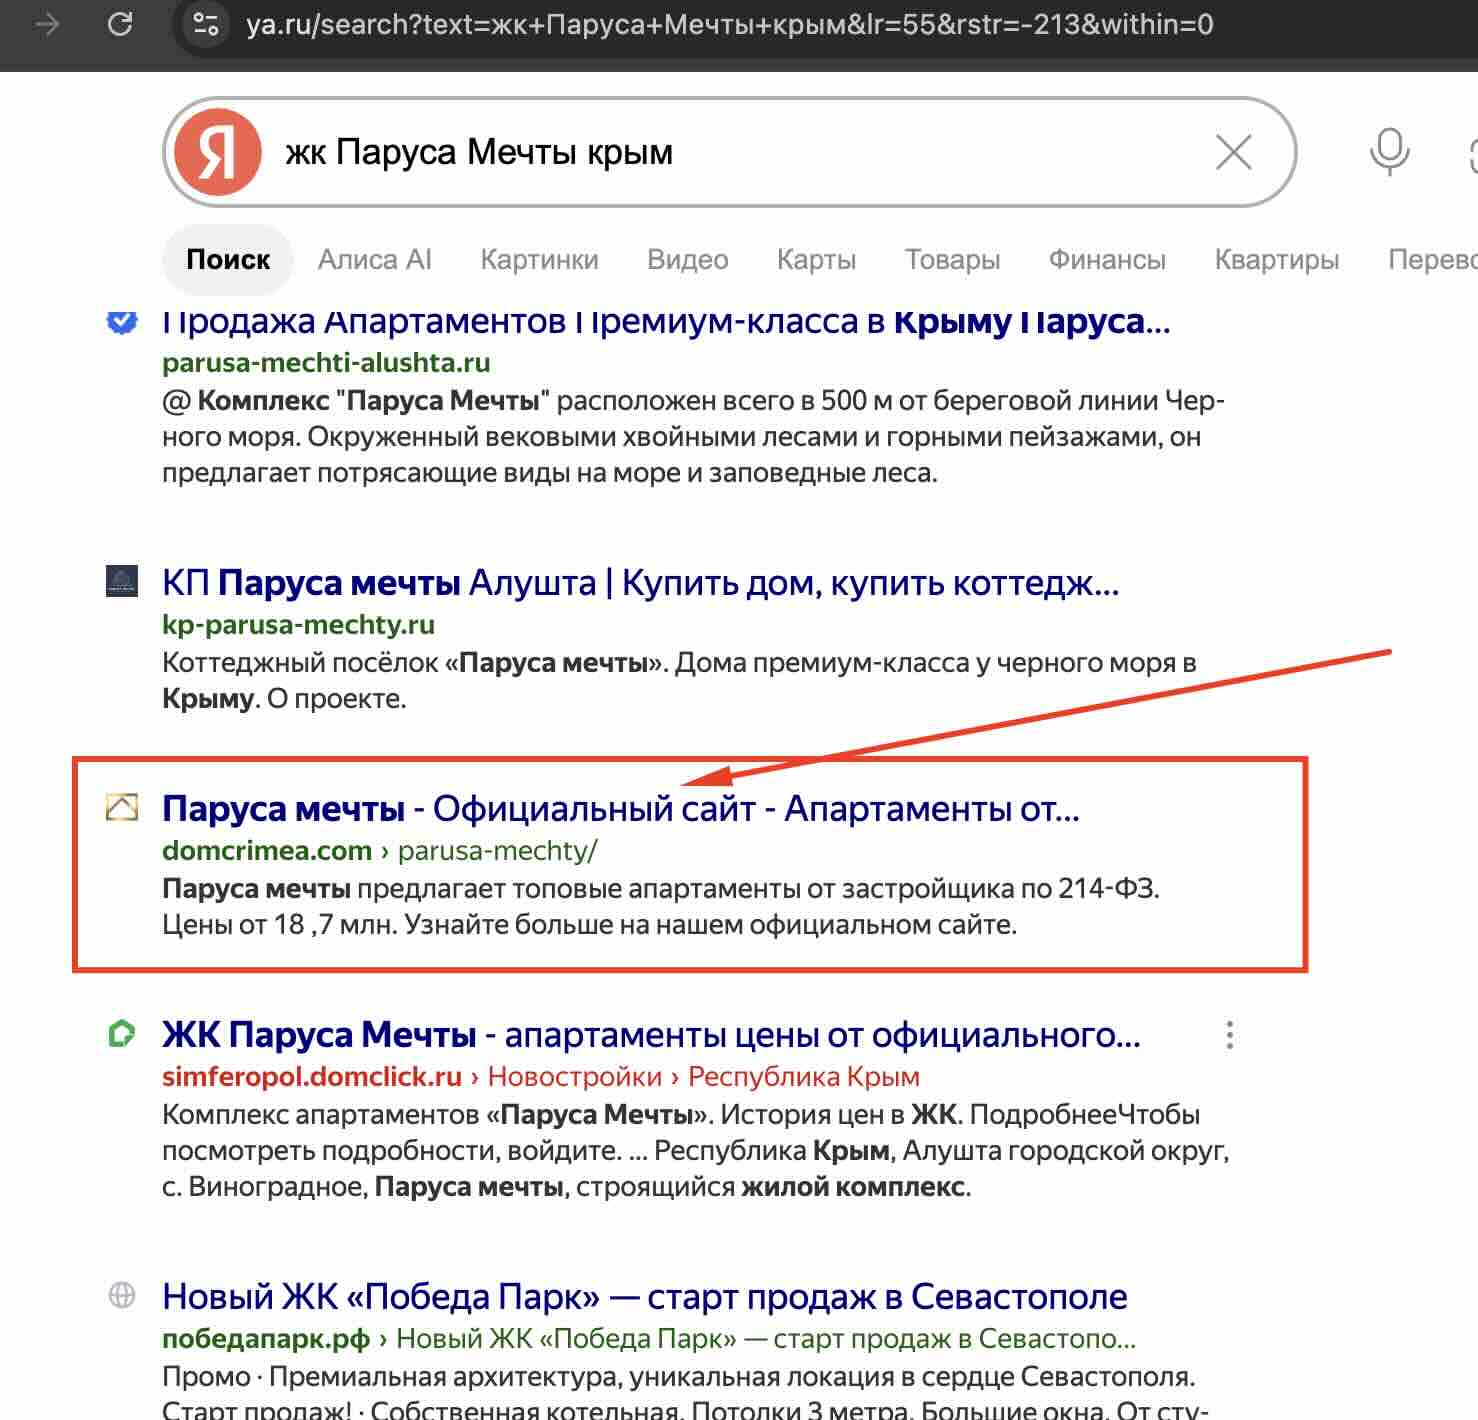Open three-dot menu for Domclick result
Image resolution: width=1478 pixels, height=1420 pixels.
pos(1230,1035)
